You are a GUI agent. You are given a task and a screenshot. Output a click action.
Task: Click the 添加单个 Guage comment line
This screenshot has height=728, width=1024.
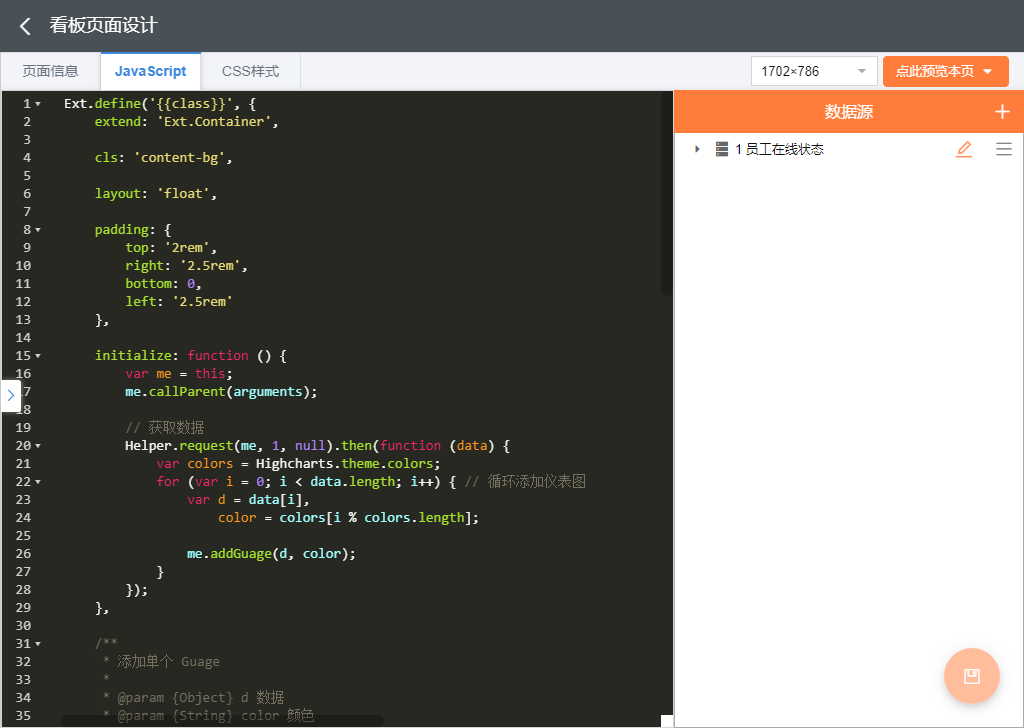pos(161,662)
